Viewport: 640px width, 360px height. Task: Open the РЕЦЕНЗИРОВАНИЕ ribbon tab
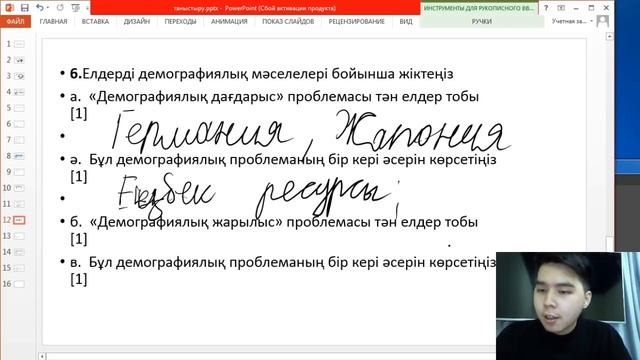coord(356,21)
